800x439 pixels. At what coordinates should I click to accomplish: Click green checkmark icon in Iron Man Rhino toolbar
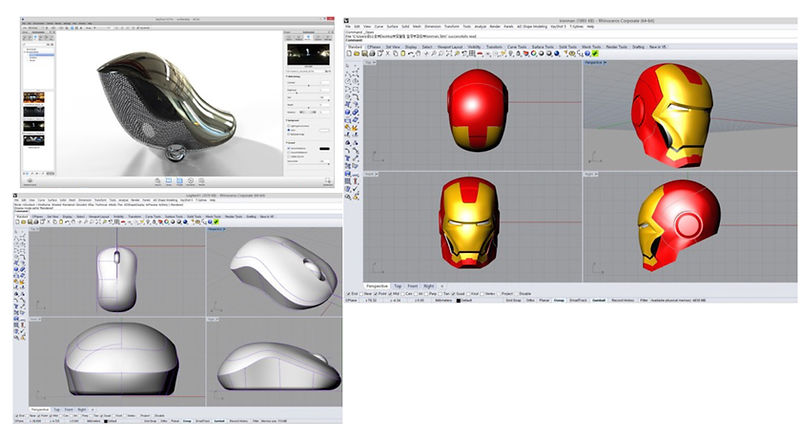tap(595, 53)
